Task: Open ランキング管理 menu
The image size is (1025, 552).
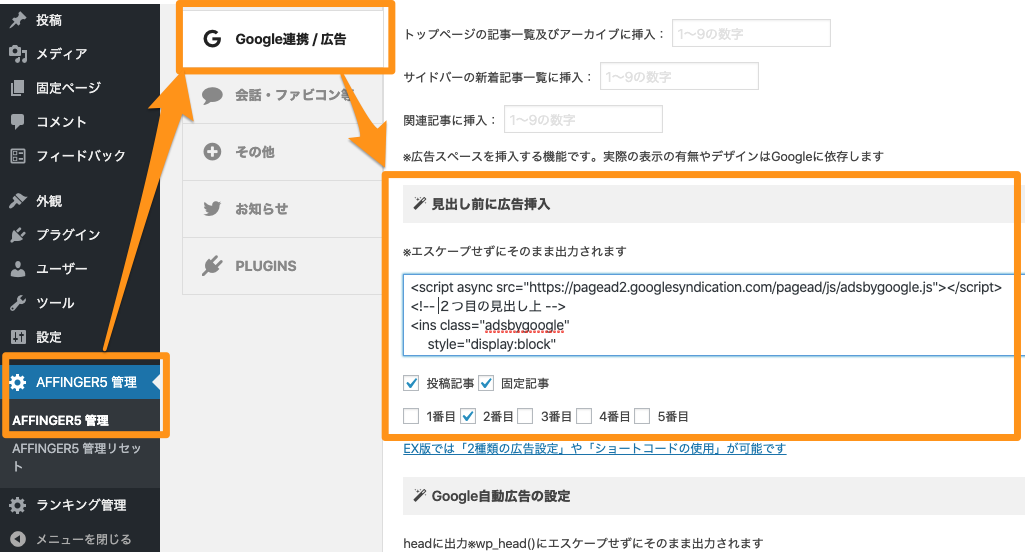Action: tap(80, 505)
